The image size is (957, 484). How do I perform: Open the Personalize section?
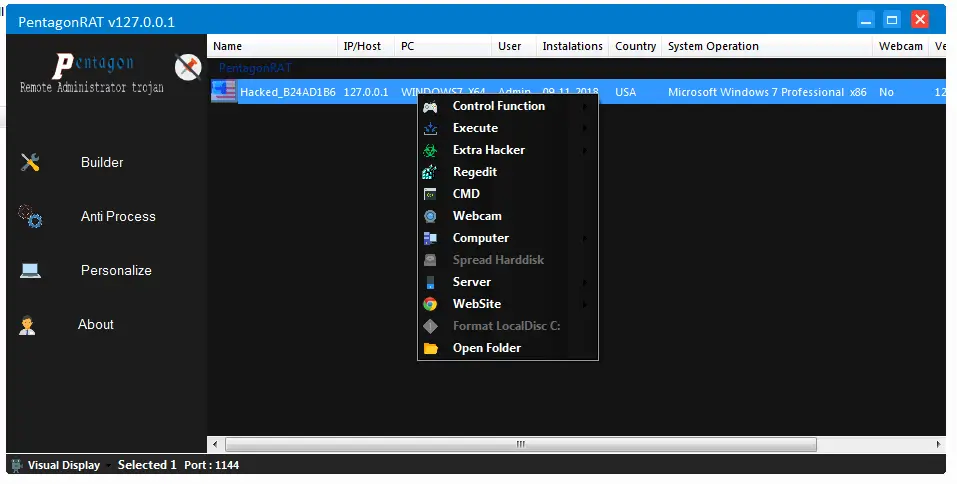(116, 270)
